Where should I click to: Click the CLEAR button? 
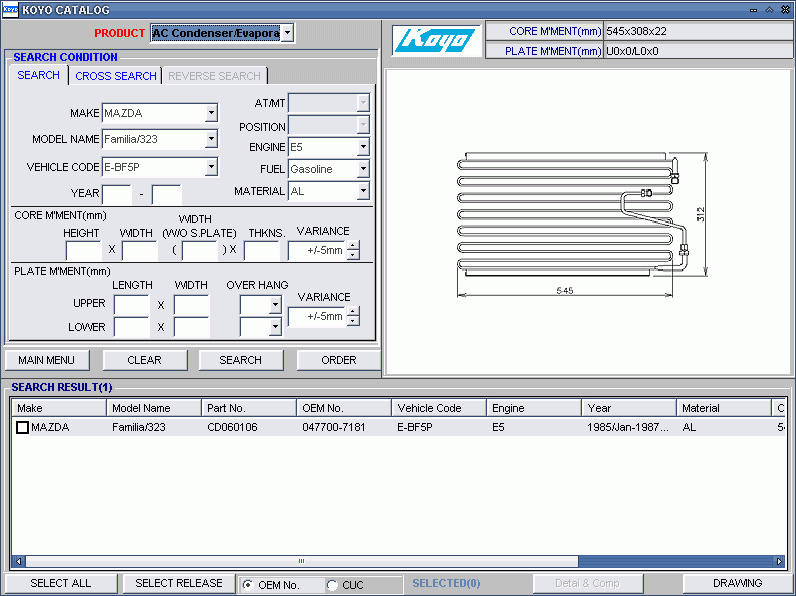click(x=145, y=360)
